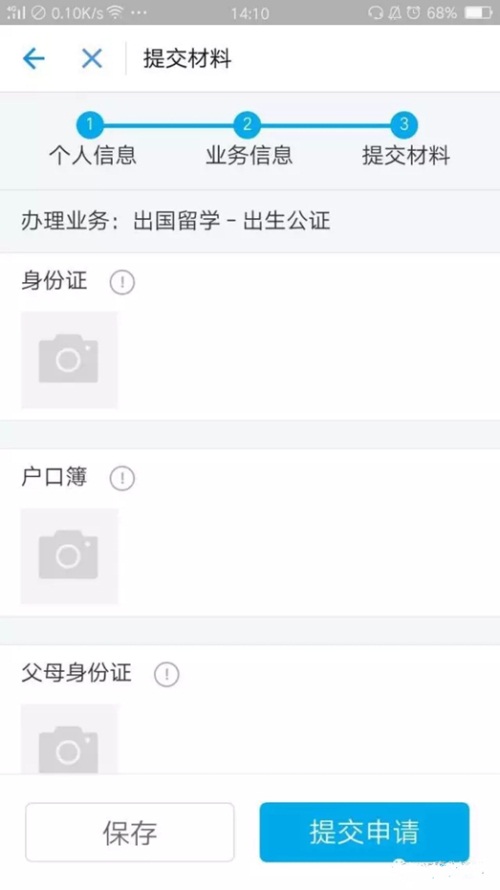Select step 1 circle 个人信息
Viewport: 500px width, 890px height.
tap(90, 124)
